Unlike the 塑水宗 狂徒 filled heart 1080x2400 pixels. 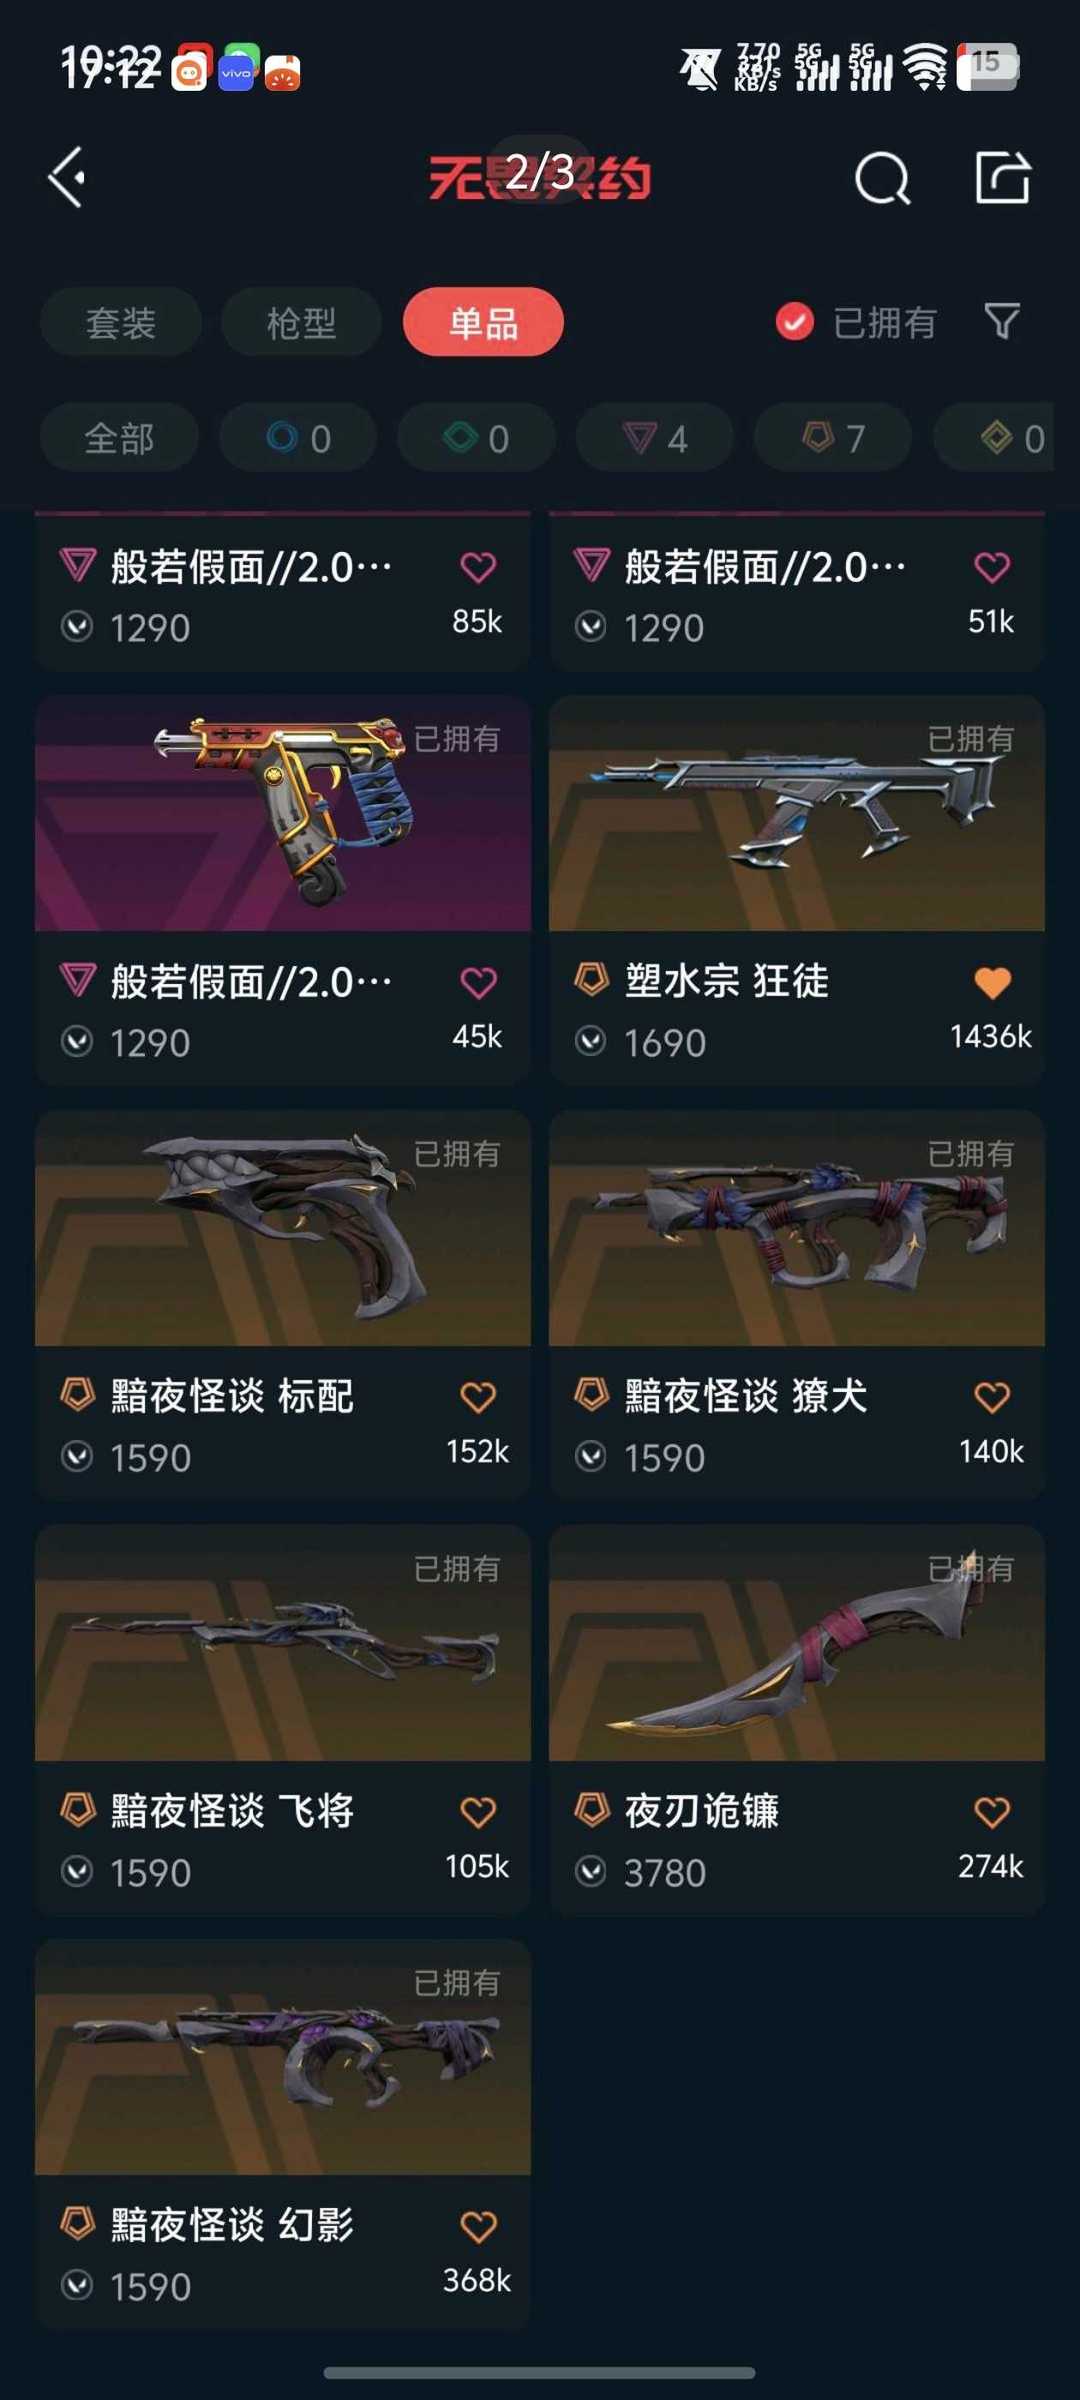(992, 983)
